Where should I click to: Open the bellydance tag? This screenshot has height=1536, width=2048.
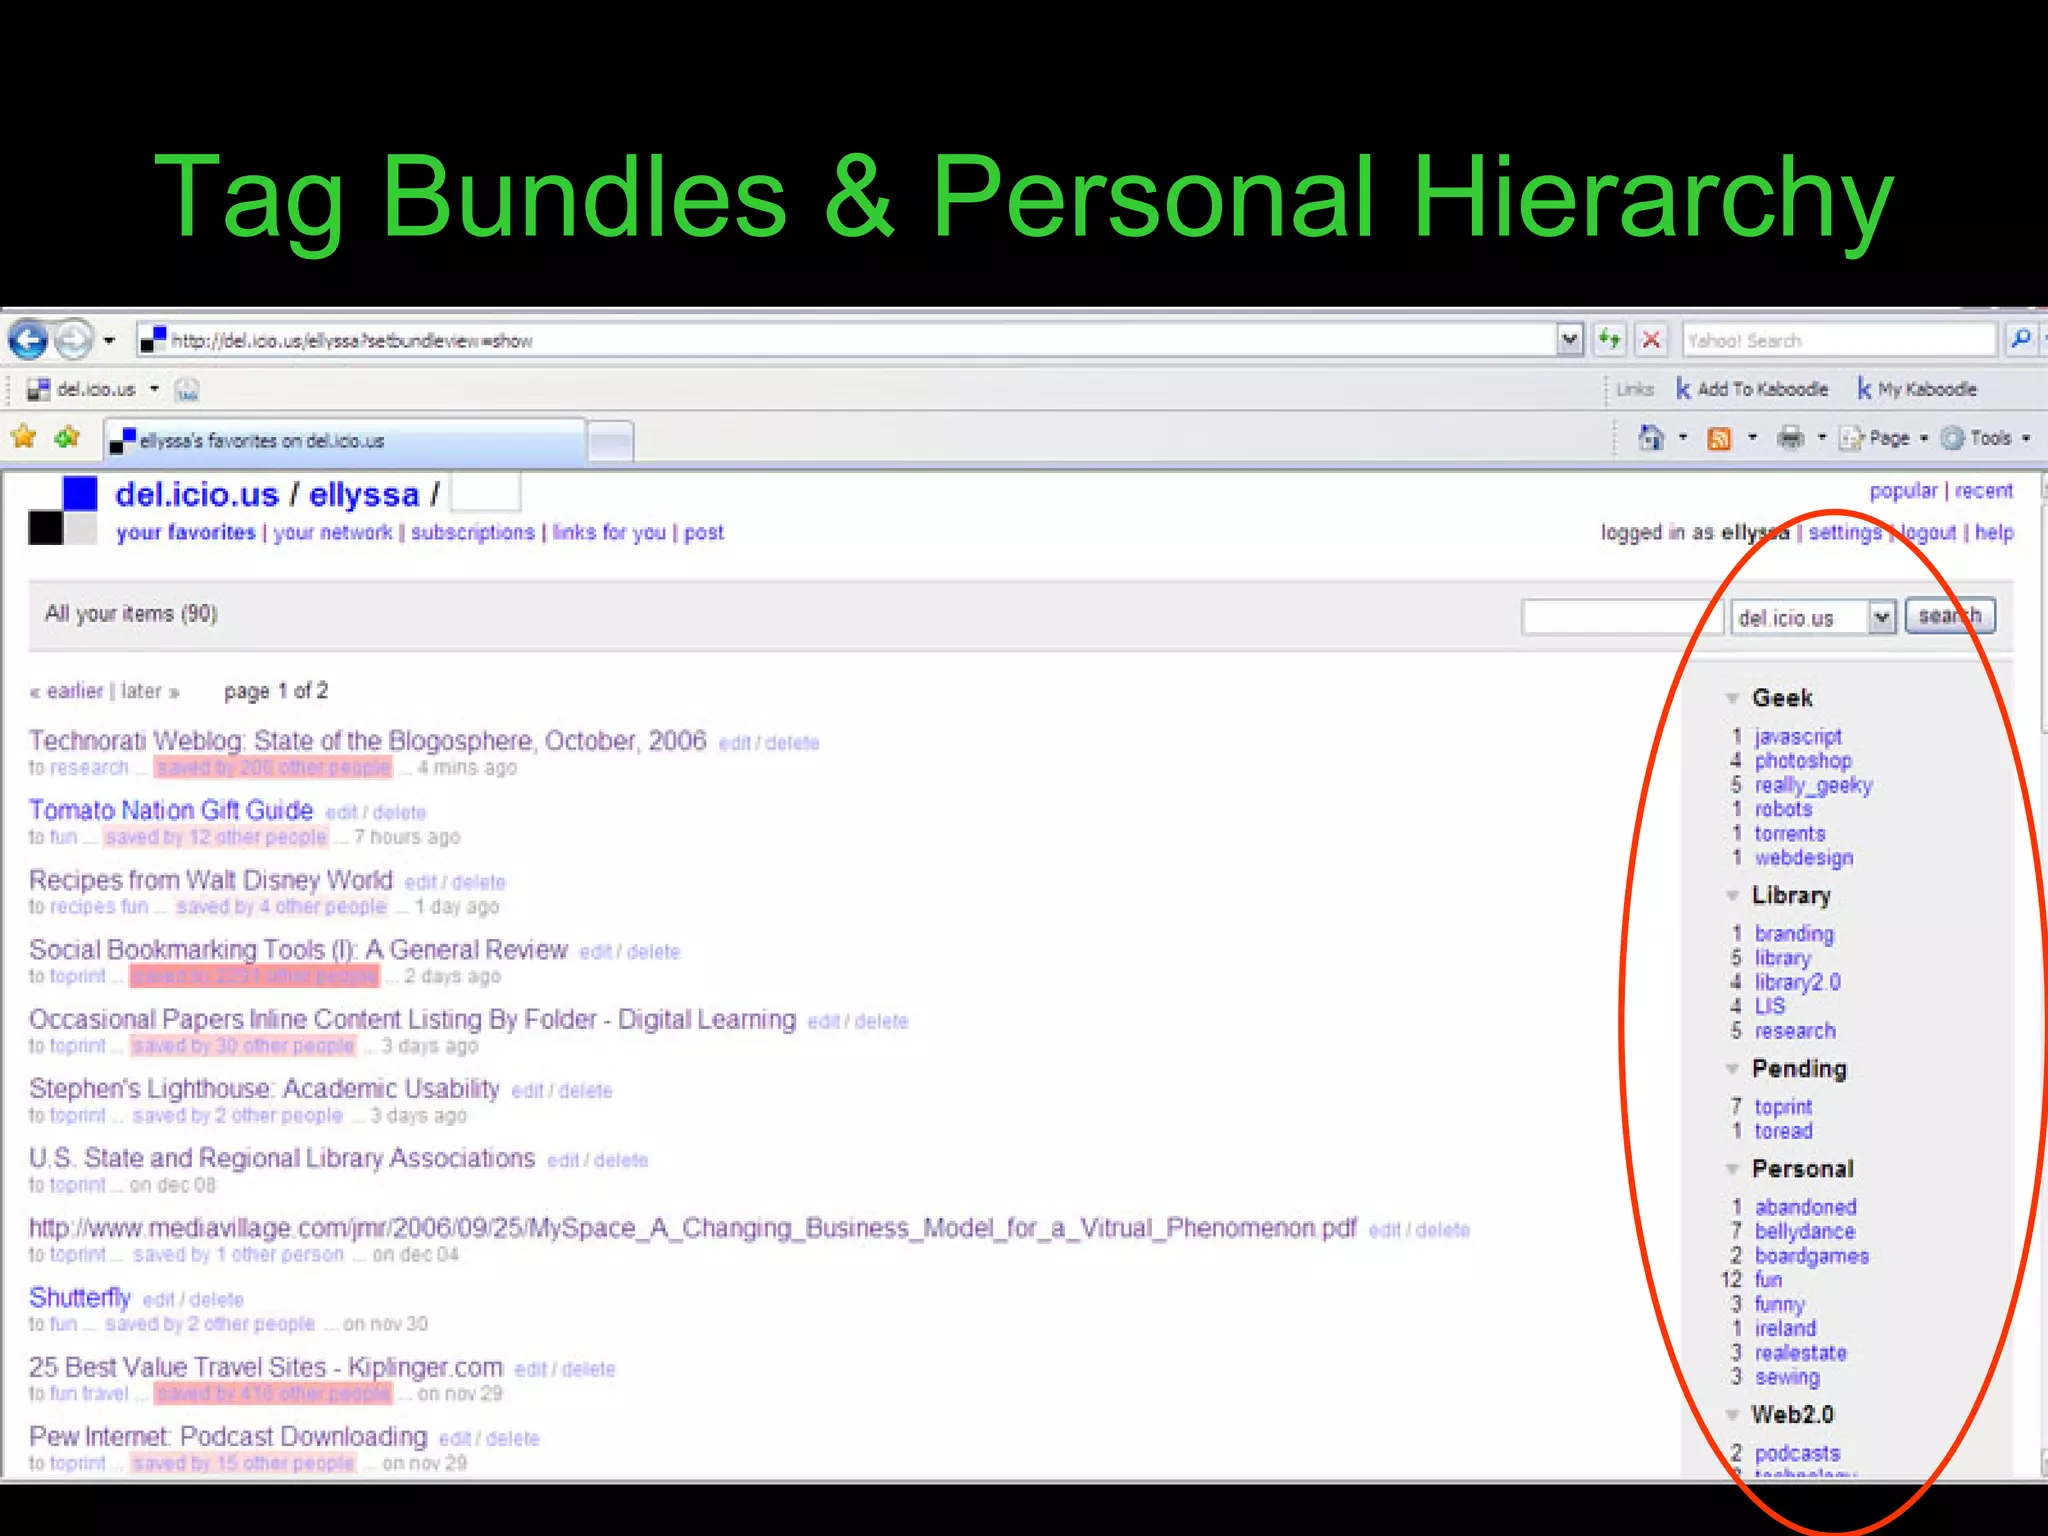[x=1805, y=1232]
